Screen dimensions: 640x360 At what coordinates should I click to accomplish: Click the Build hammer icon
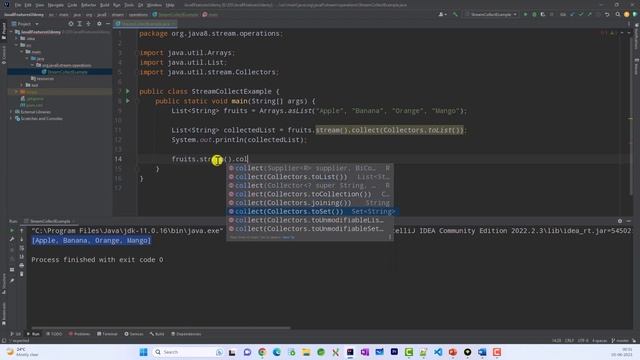(x=455, y=14)
